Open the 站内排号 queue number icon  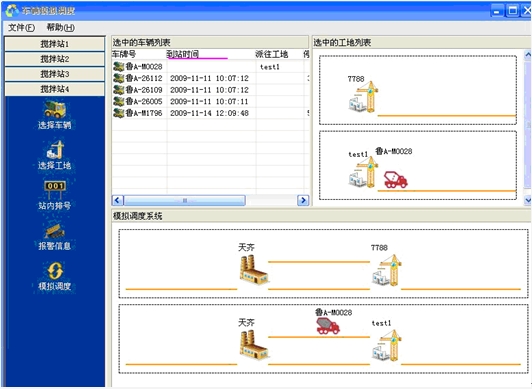[x=55, y=195]
